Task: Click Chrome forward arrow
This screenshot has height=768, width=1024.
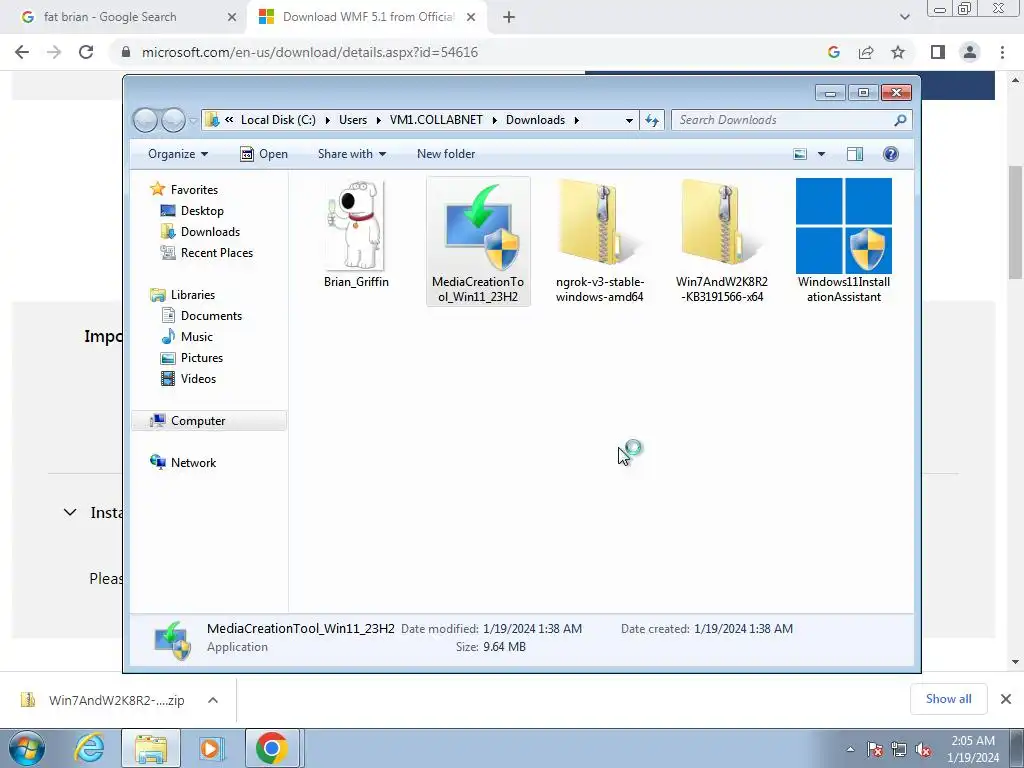Action: click(54, 52)
